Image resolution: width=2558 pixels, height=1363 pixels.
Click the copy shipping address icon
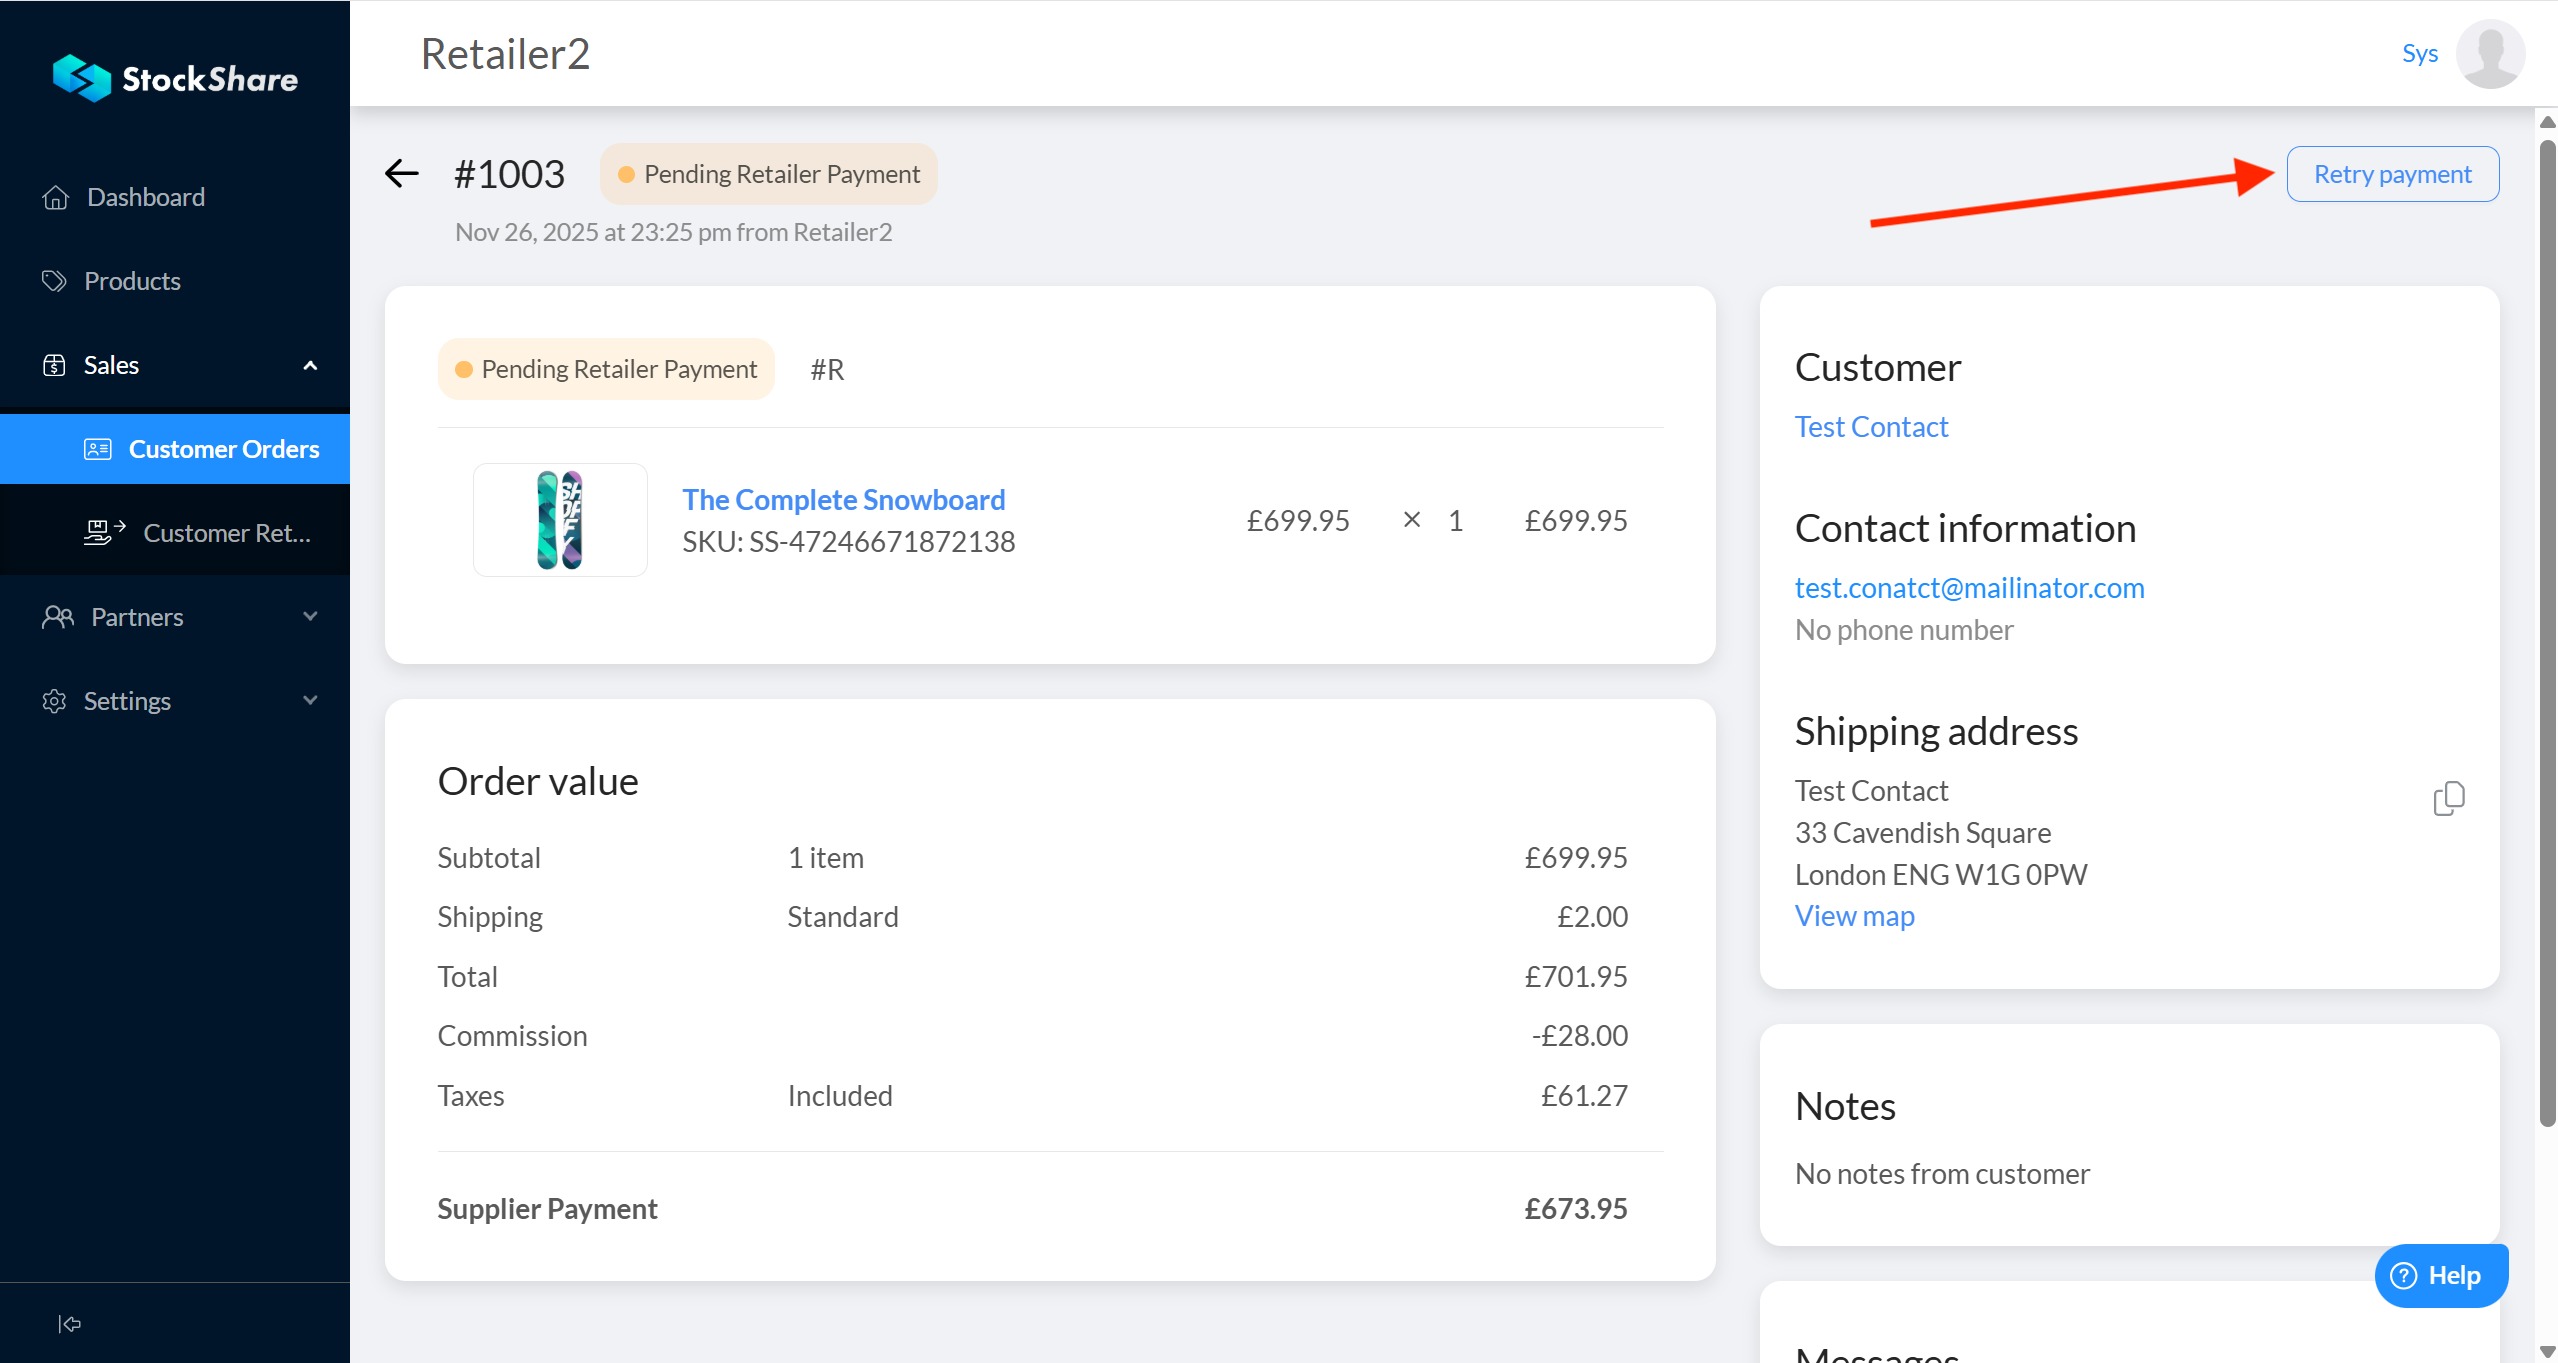click(x=2448, y=798)
